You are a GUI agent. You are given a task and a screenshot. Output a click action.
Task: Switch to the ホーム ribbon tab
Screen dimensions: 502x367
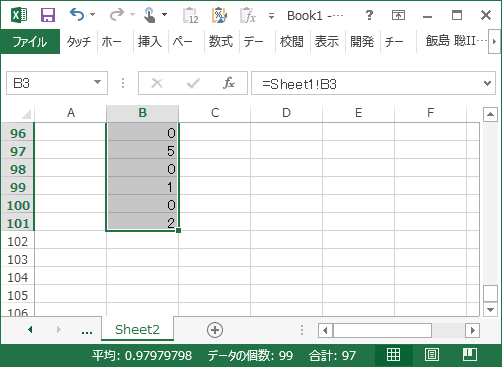[112, 42]
